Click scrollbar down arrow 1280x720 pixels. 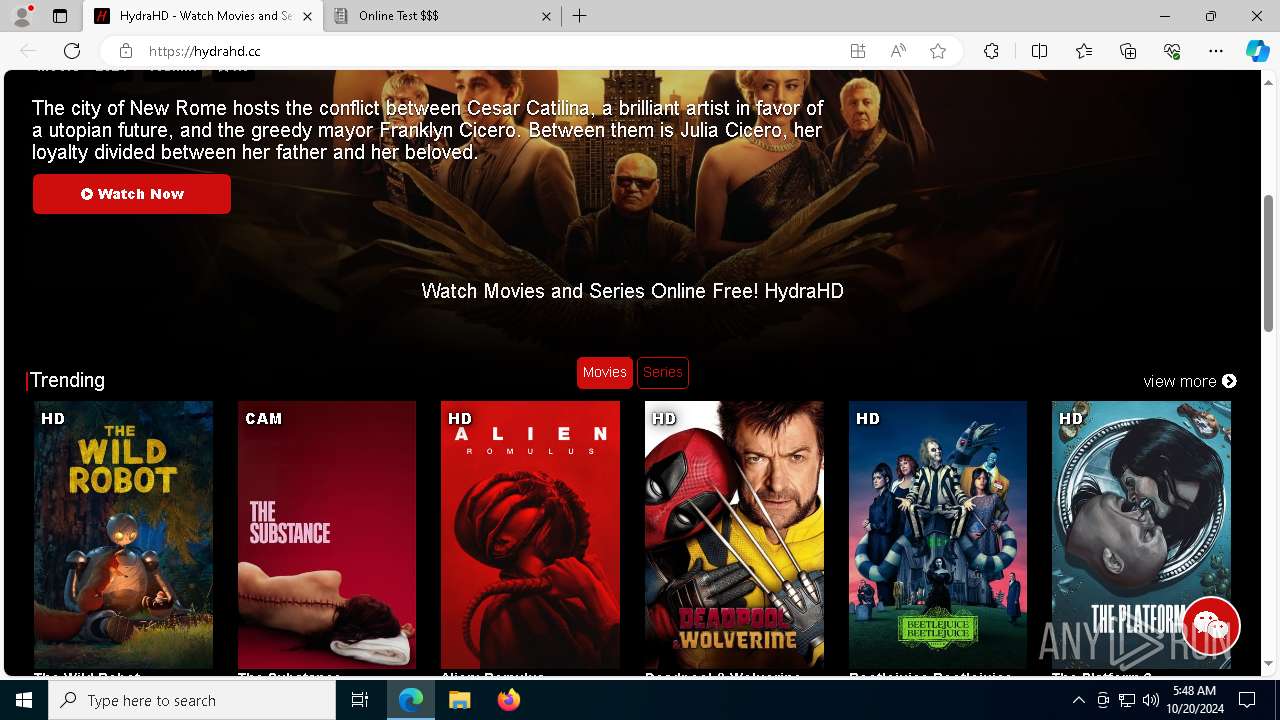click(x=1268, y=663)
